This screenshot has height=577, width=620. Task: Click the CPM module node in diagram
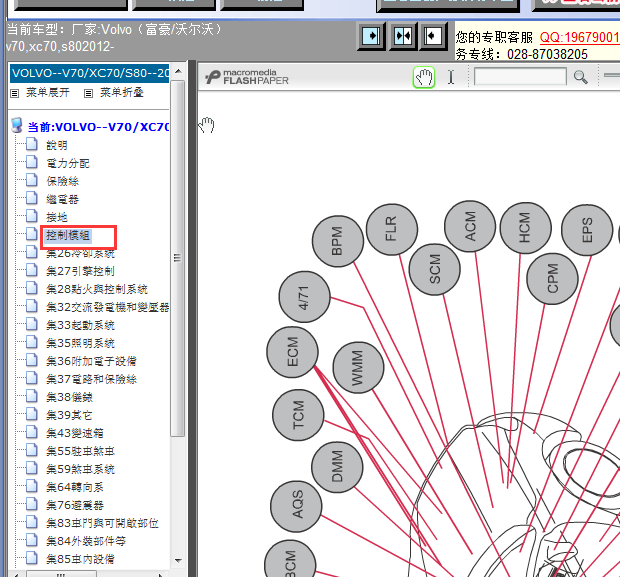click(x=552, y=278)
